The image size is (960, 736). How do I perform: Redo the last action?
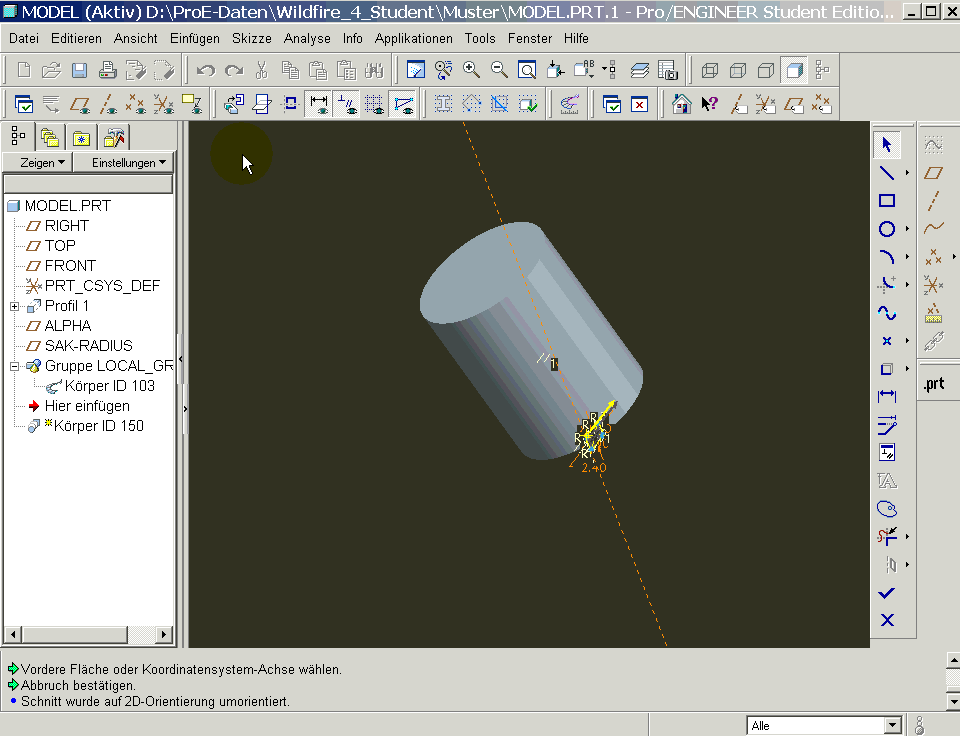[234, 70]
